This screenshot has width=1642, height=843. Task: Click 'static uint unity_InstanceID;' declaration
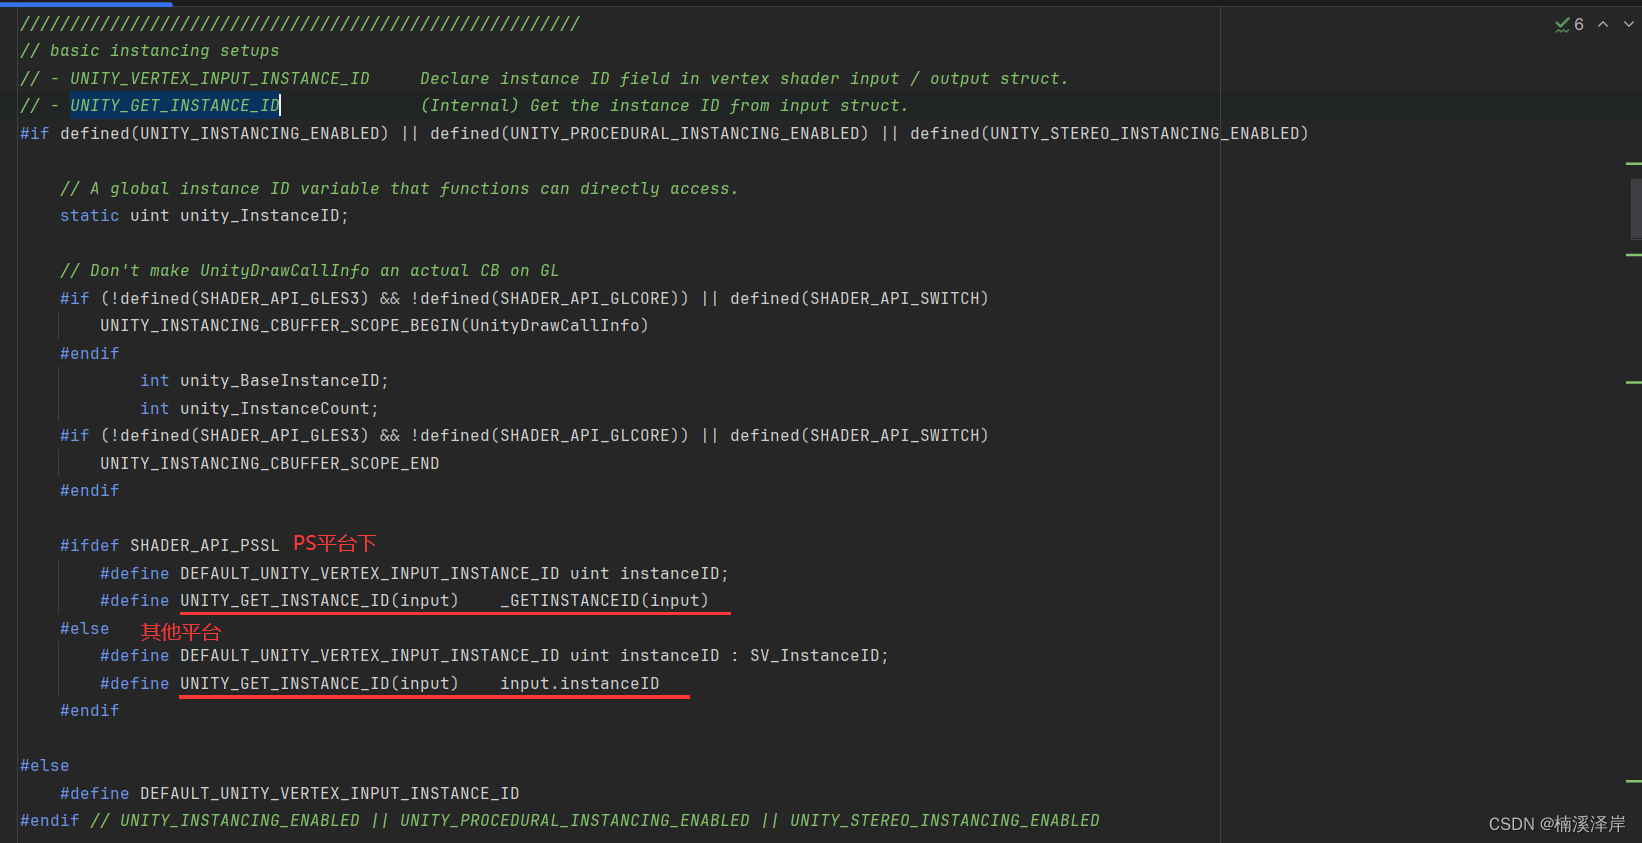click(204, 216)
